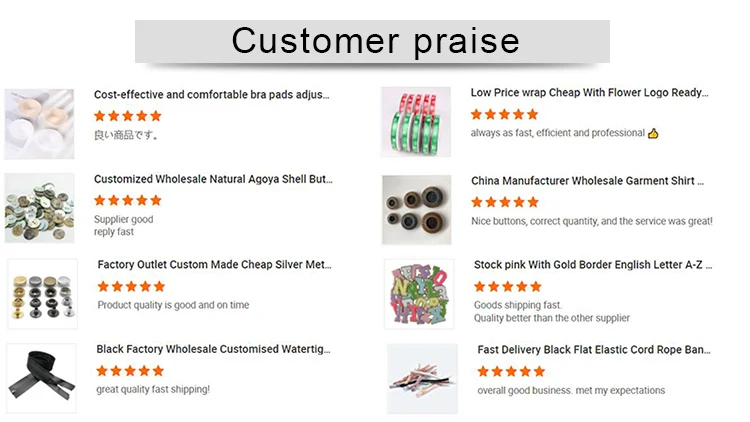Open 'Black Factory Wholesale Customised' product link
Image resolution: width=750 pixels, height=422 pixels.
213,349
